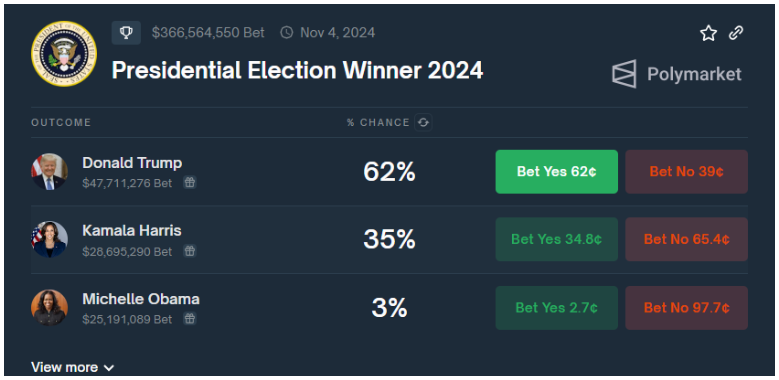The width and height of the screenshot is (779, 380).
Task: Open the Presidential Election Winner 2024 title
Action: pos(297,71)
